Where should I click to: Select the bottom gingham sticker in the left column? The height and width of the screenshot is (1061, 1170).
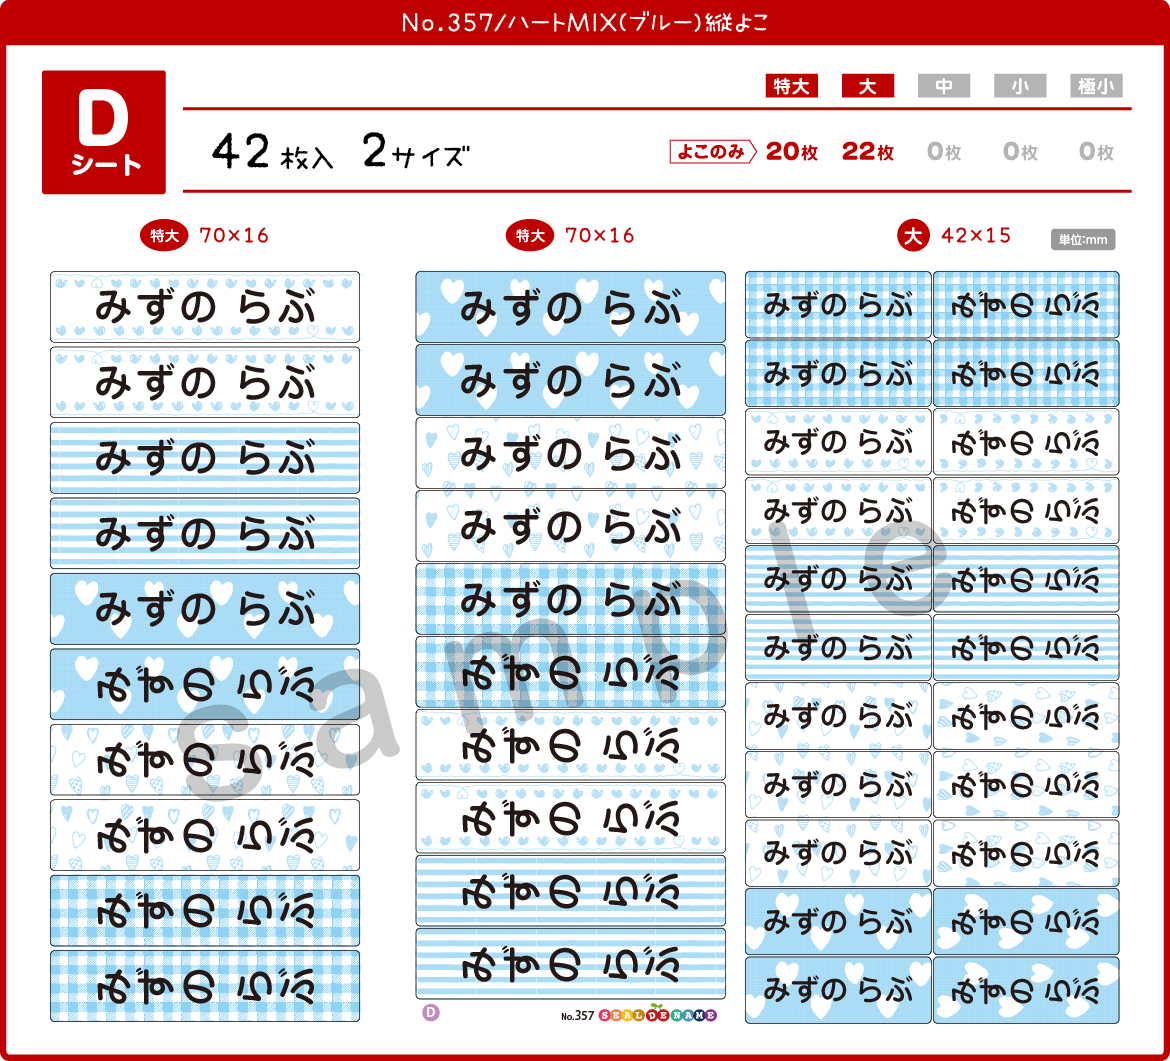204,986
